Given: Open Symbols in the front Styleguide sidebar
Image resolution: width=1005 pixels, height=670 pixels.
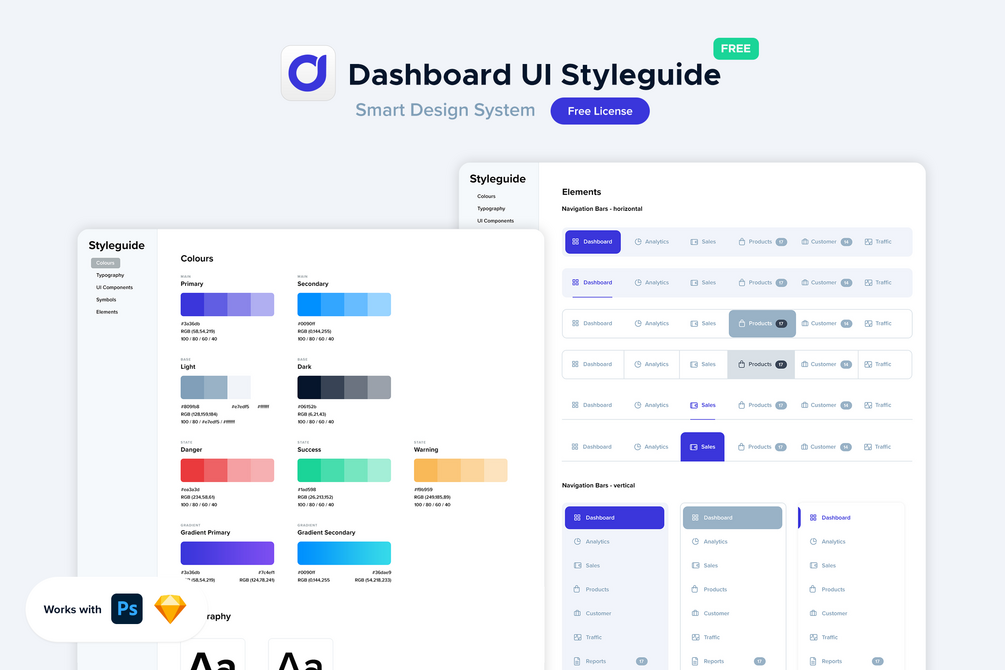Looking at the screenshot, I should pyautogui.click(x=106, y=299).
